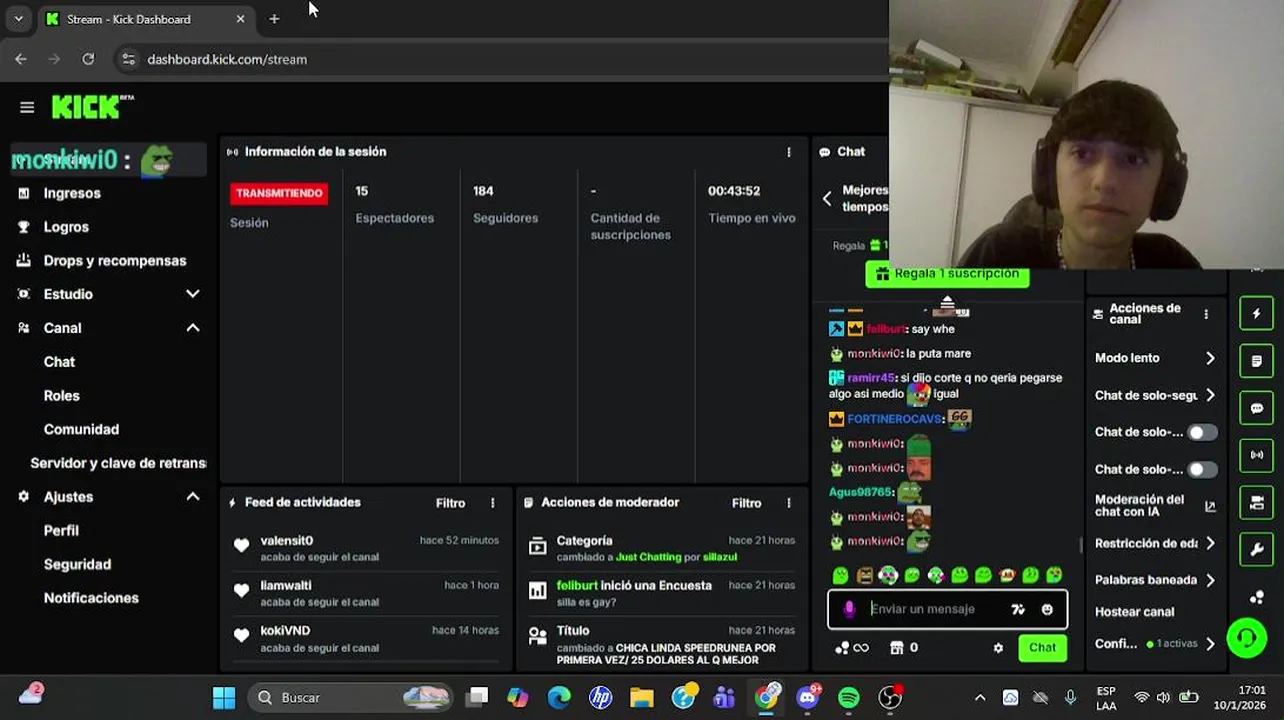
Task: Open Drops y recompensas in sidebar
Action: pyautogui.click(x=115, y=261)
